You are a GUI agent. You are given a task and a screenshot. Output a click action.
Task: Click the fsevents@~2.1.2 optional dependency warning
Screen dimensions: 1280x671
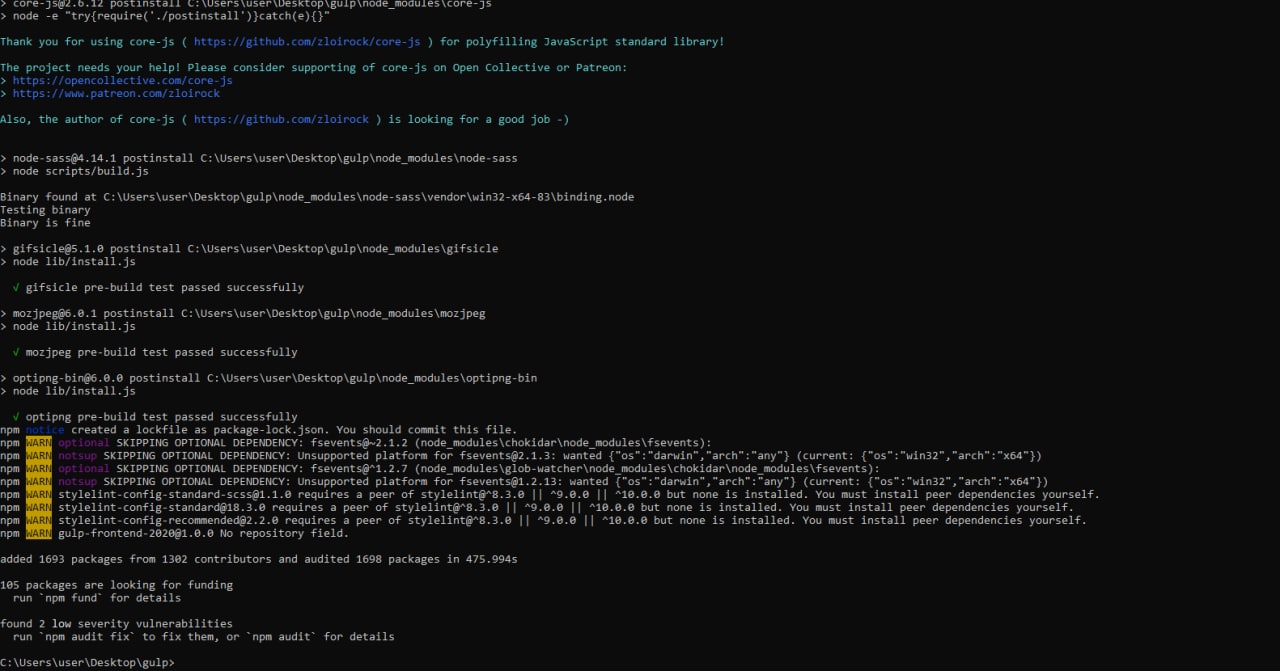[x=356, y=443]
